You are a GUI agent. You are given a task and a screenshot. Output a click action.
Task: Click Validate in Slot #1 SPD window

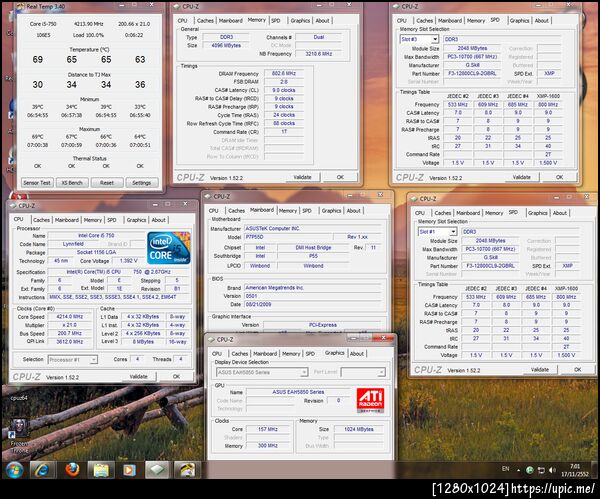point(540,370)
